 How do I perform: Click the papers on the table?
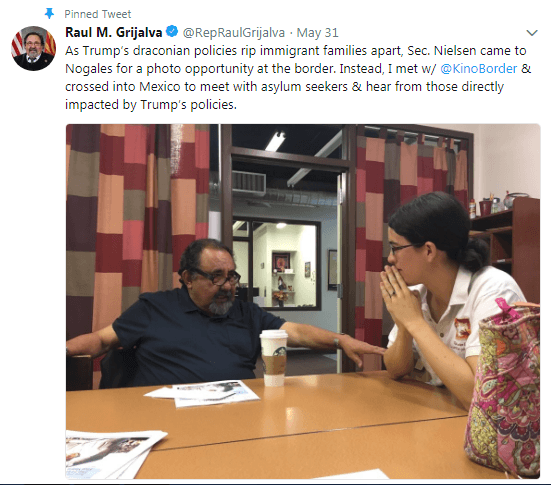pos(202,393)
